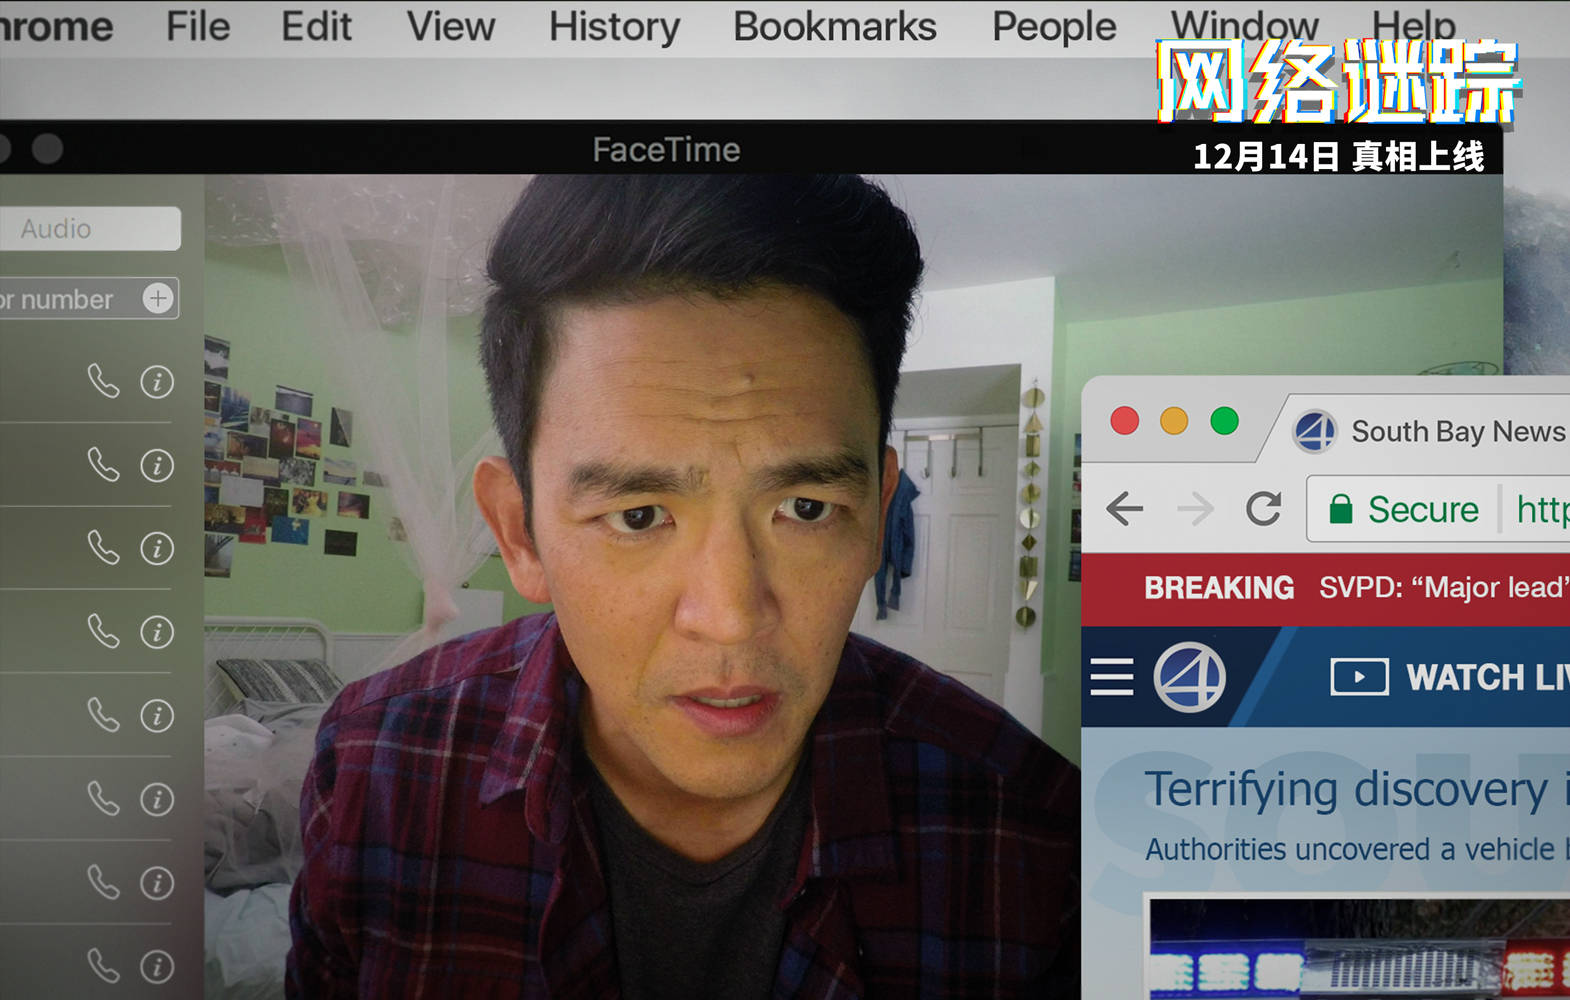Image resolution: width=1570 pixels, height=1000 pixels.
Task: Open the People menu
Action: tap(1054, 26)
